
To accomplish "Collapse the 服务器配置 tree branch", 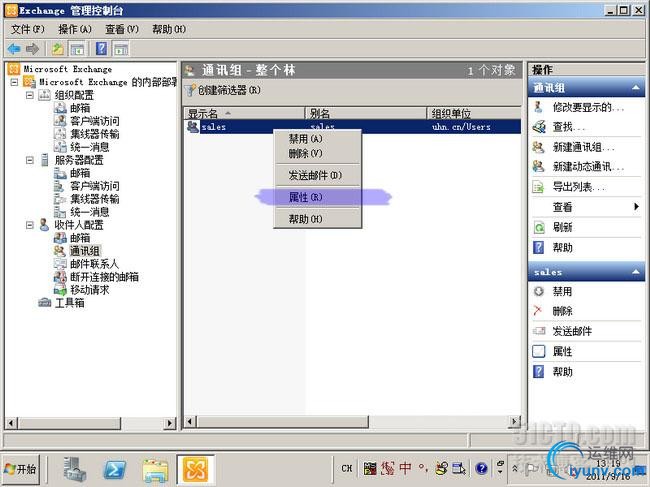I will 30,160.
